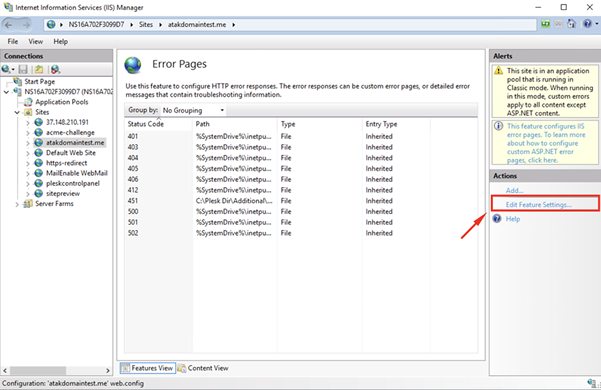
Task: Click Edit Feature Settings... link
Action: click(x=538, y=205)
